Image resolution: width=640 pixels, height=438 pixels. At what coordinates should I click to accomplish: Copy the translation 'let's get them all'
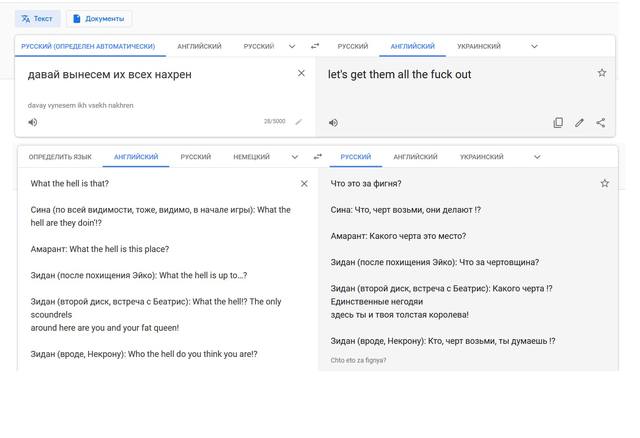558,122
